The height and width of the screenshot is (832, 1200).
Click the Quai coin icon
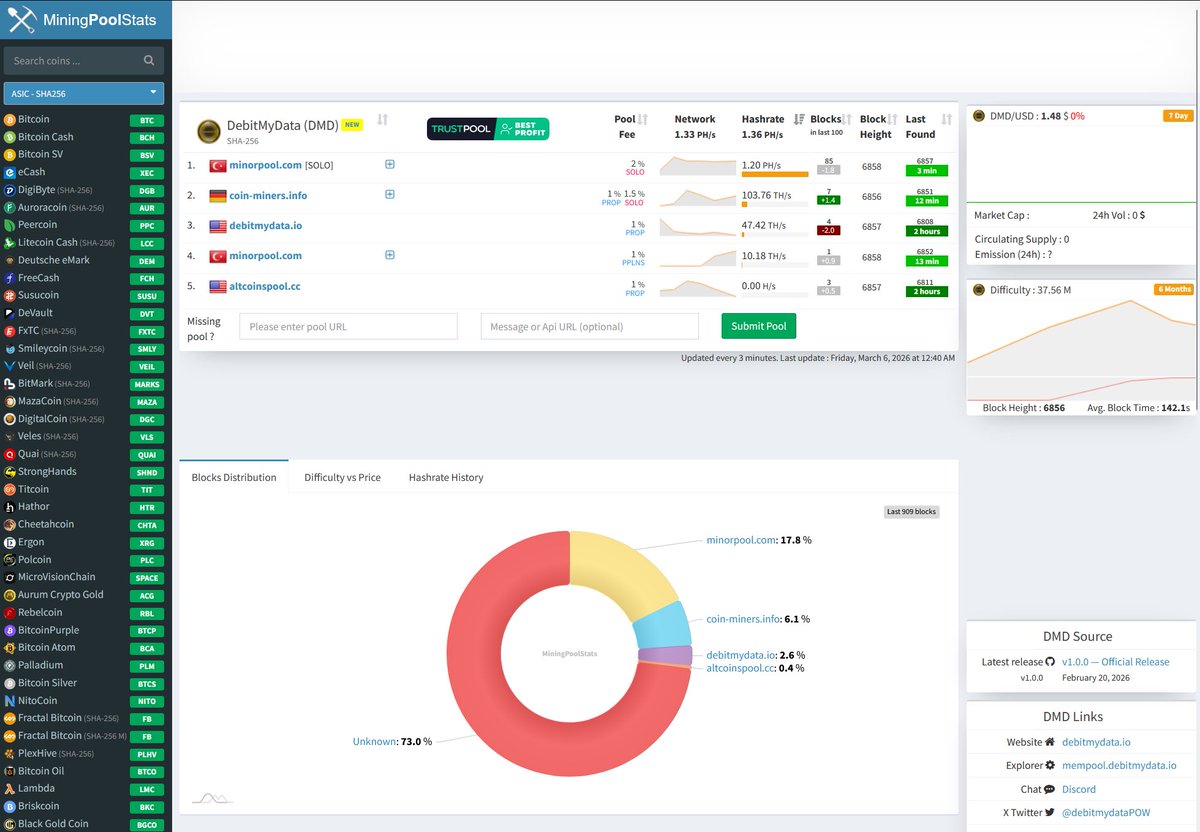coord(10,454)
